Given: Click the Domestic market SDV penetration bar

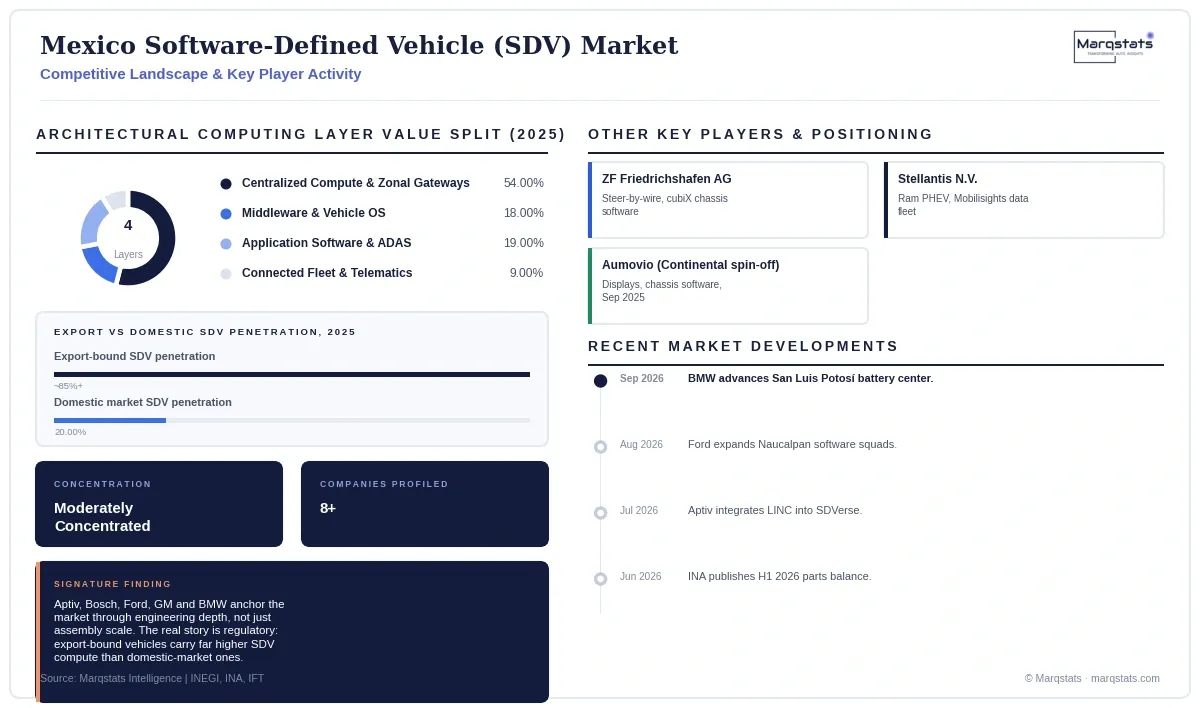Looking at the screenshot, I should pyautogui.click(x=292, y=420).
